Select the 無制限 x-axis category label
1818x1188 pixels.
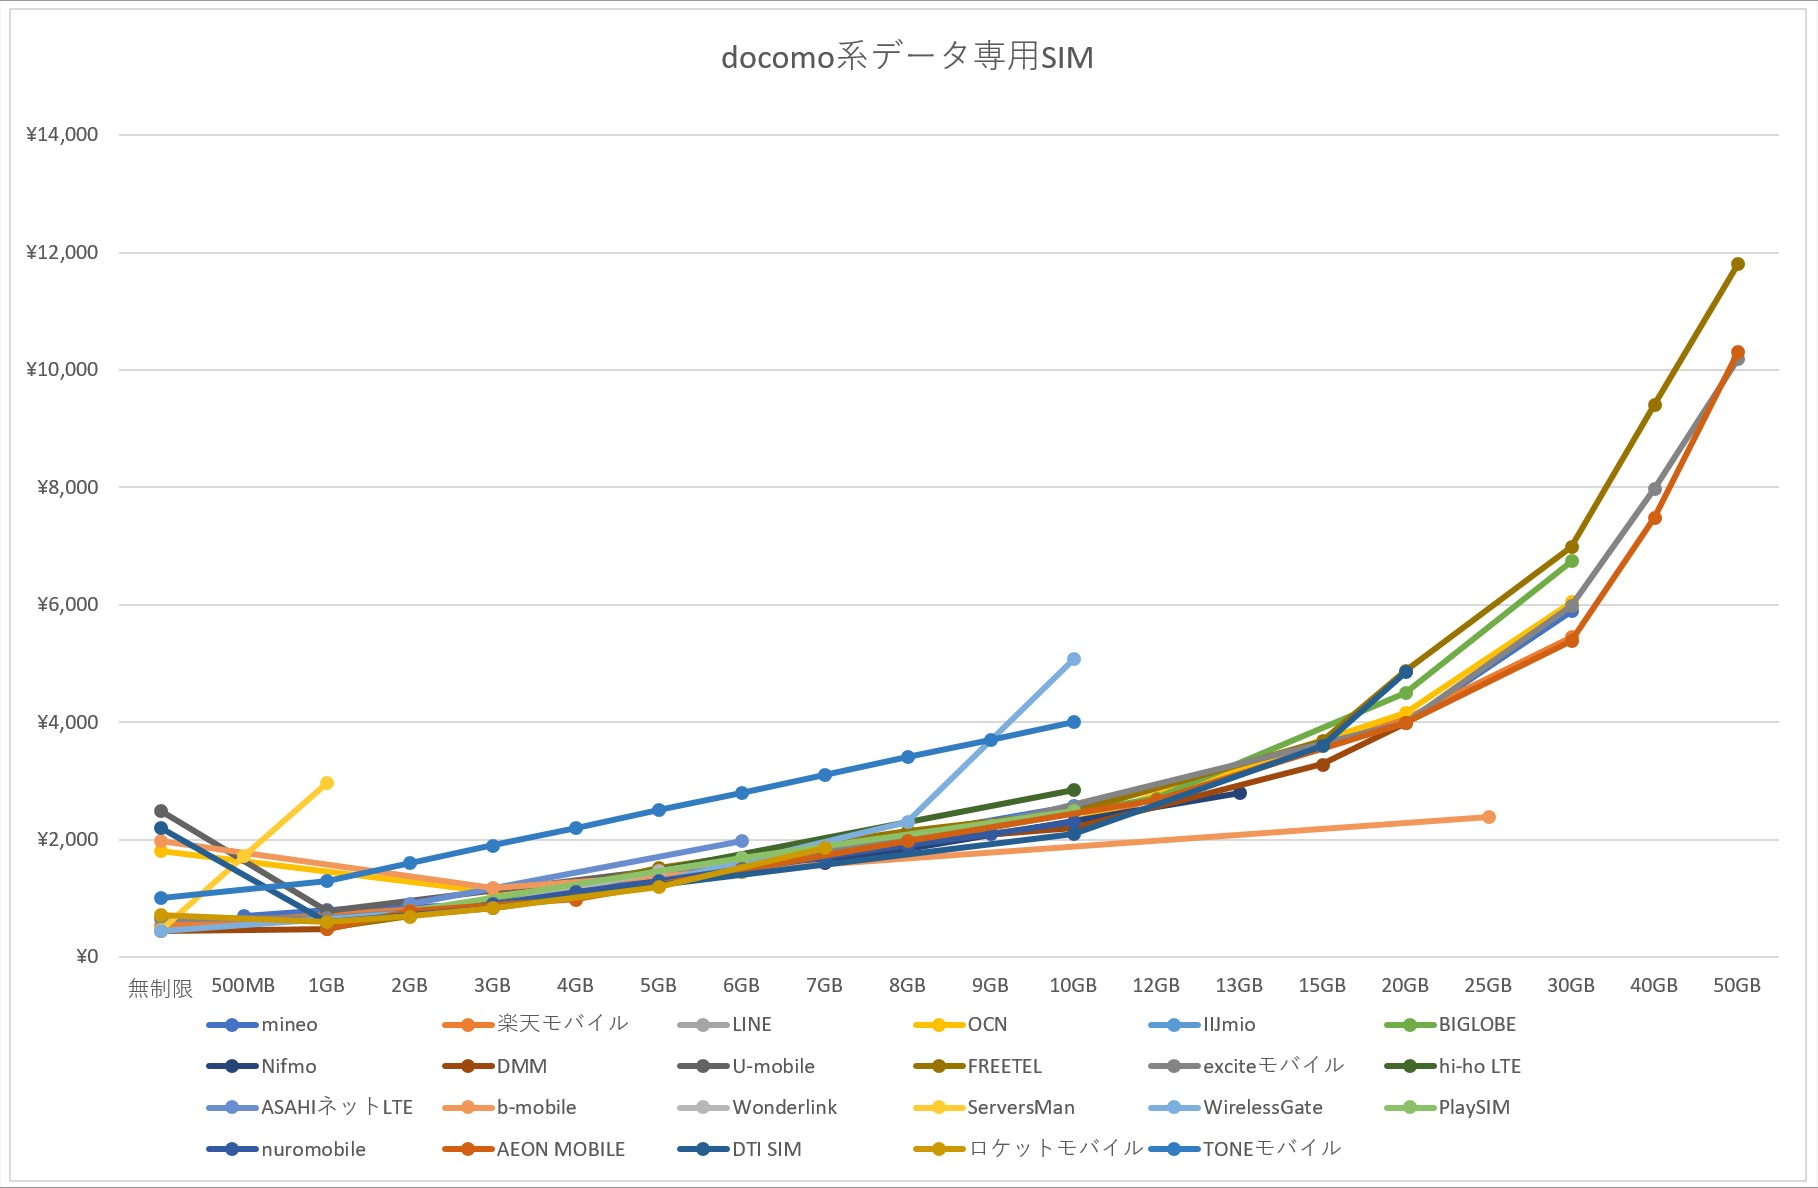coord(160,988)
